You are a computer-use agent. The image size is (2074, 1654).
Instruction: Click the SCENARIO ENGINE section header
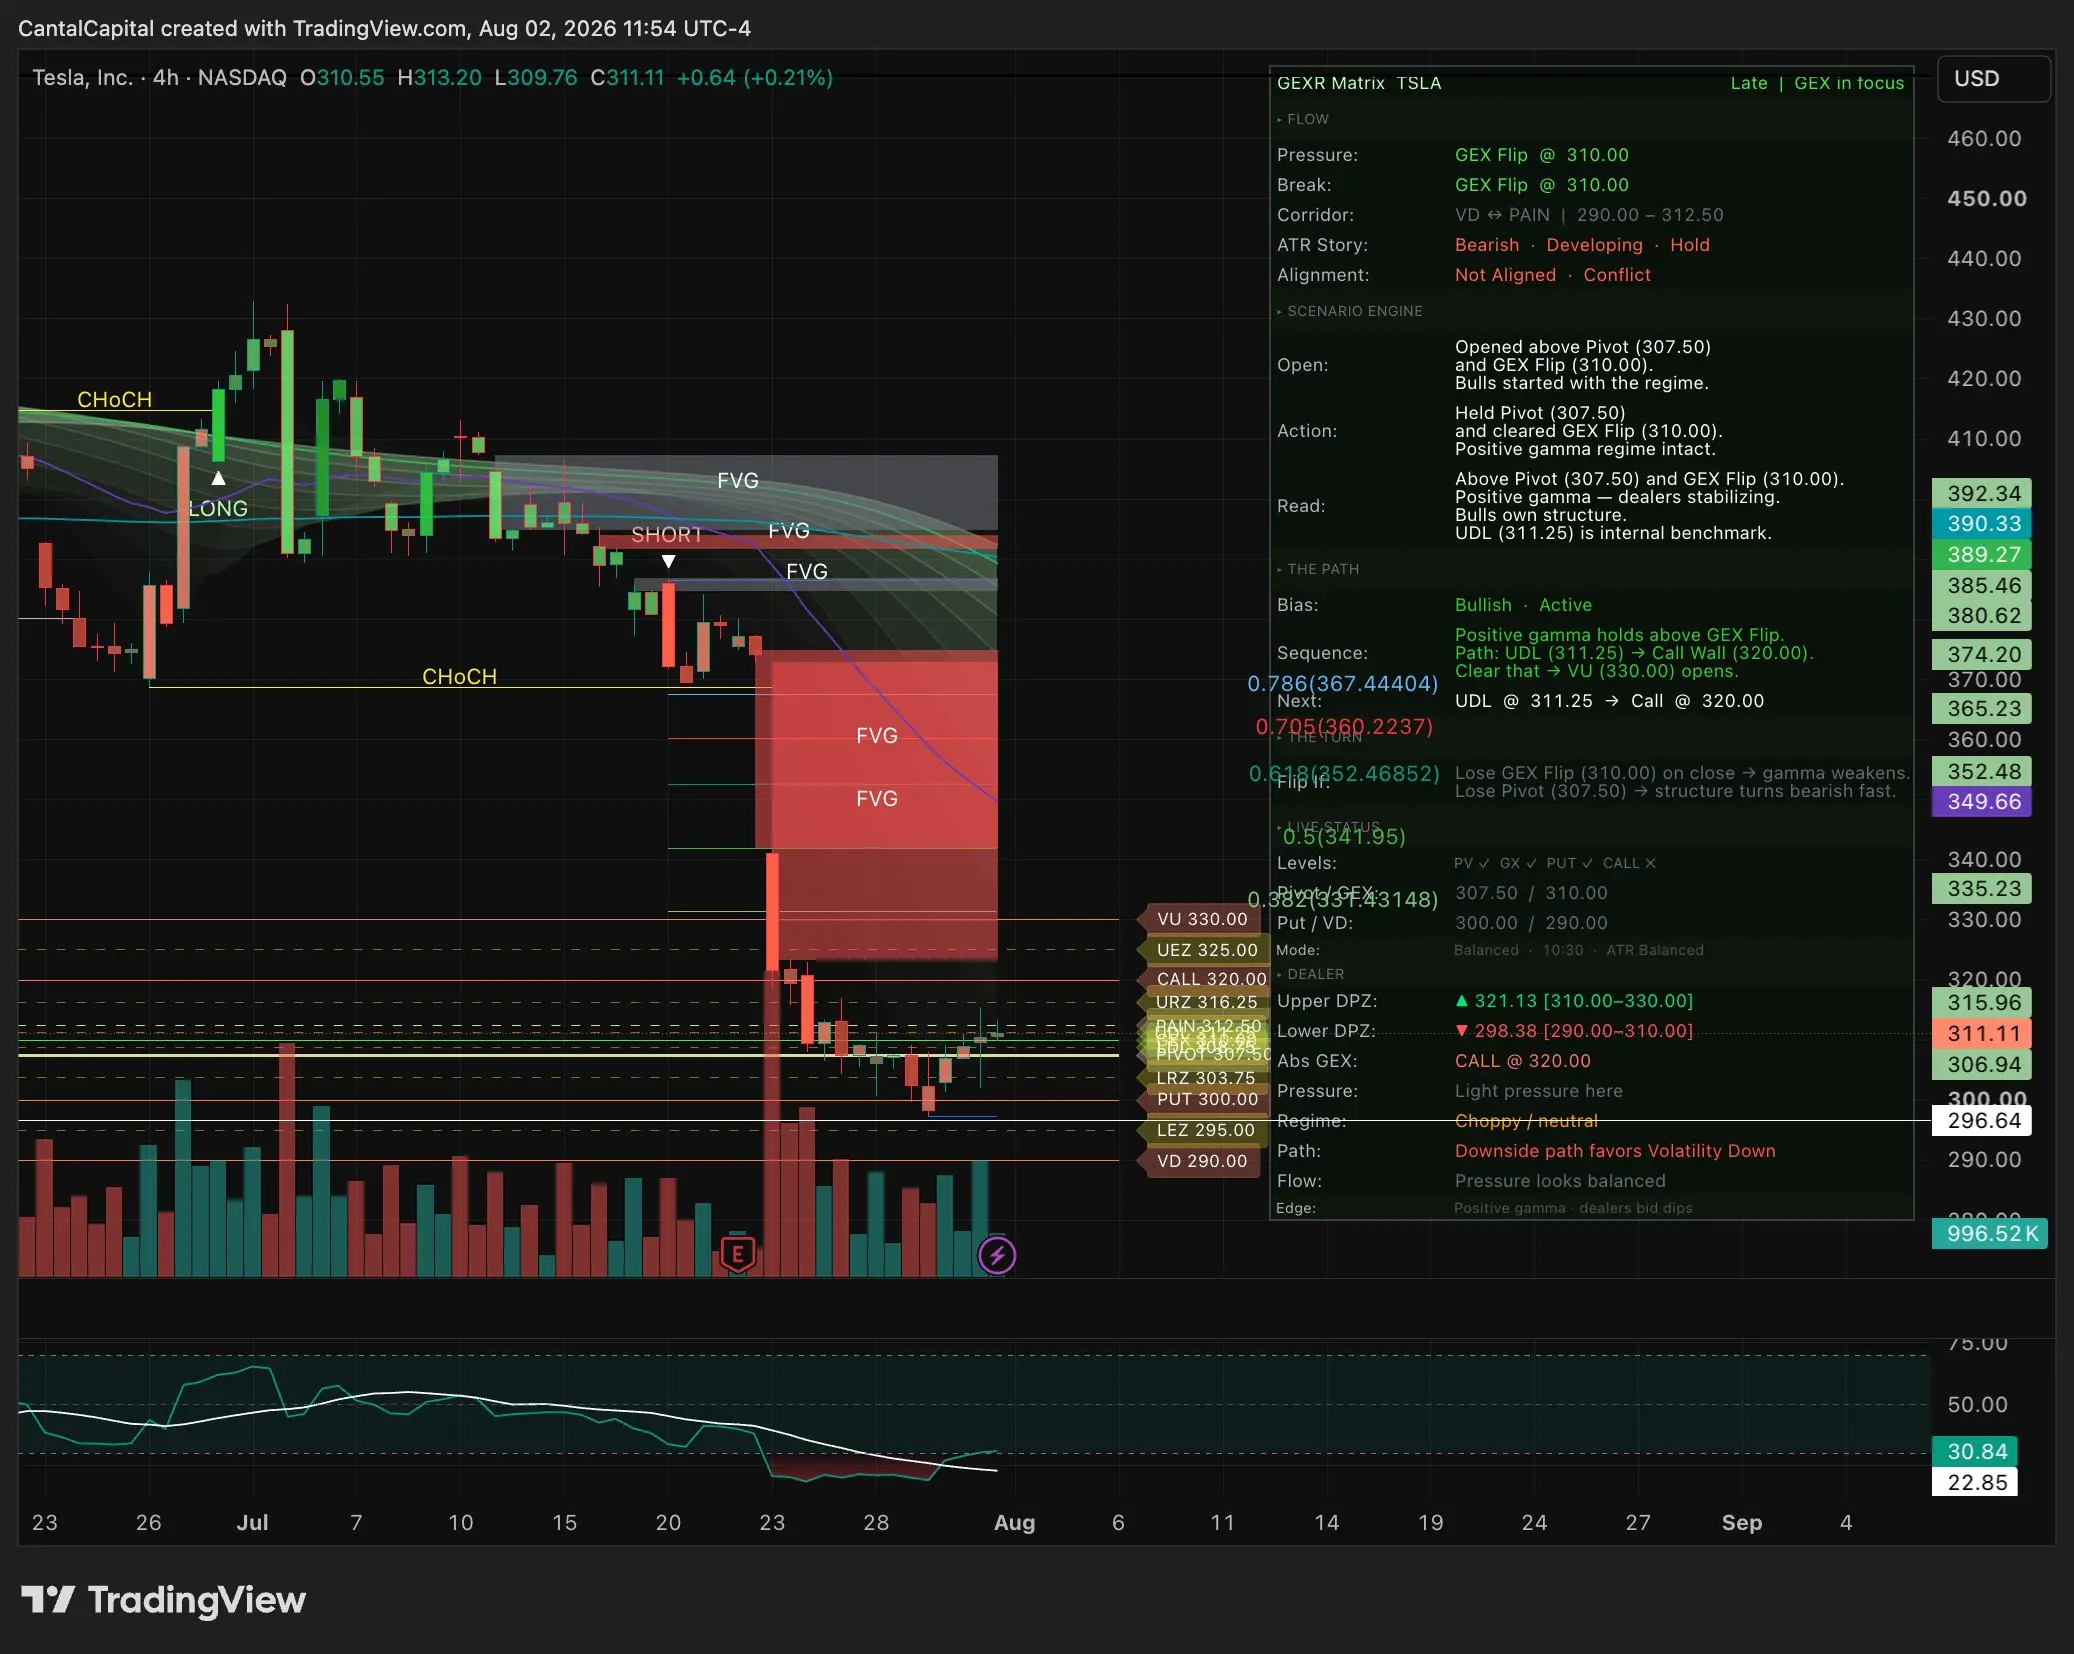[x=1354, y=311]
